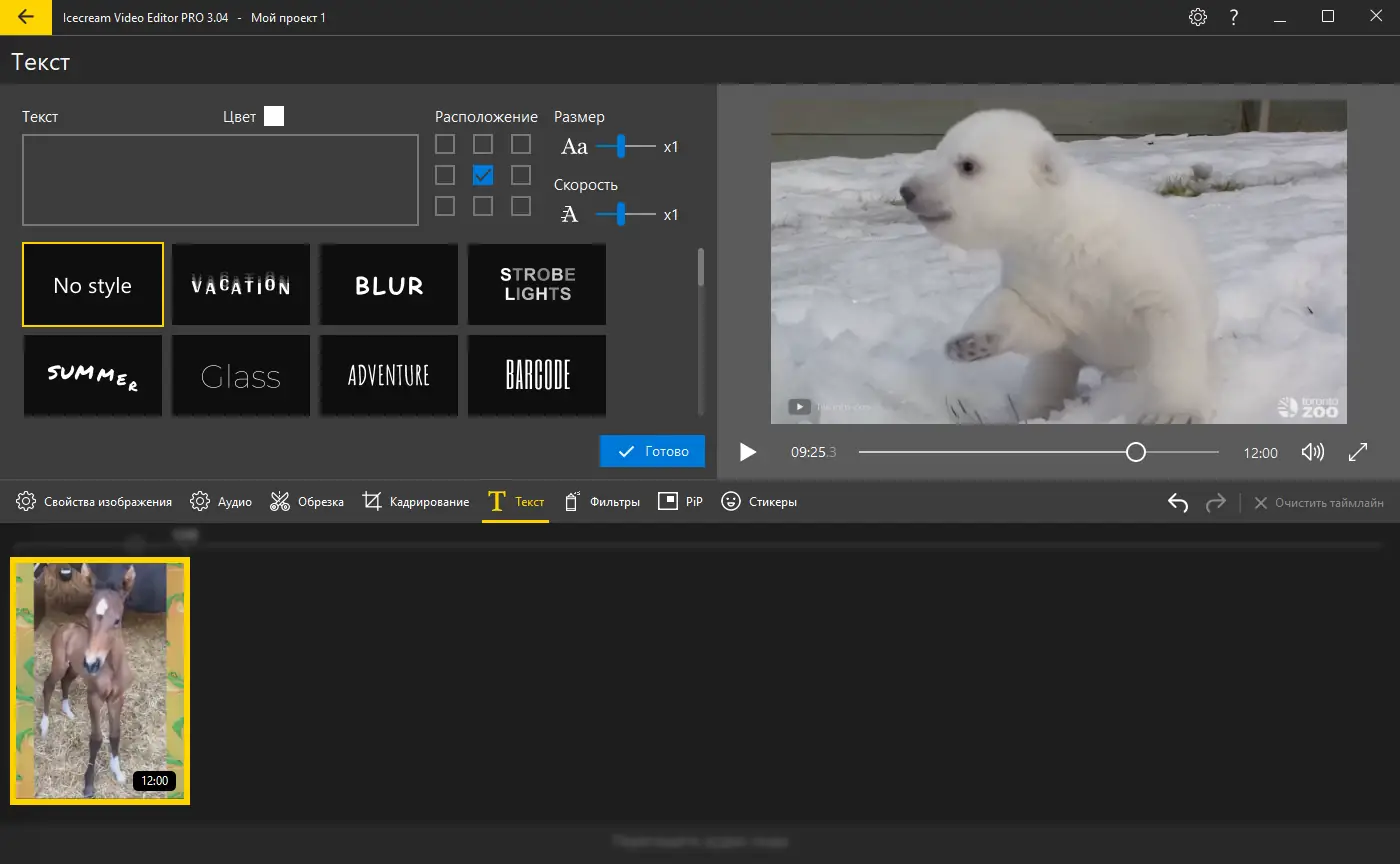The width and height of the screenshot is (1400, 864).
Task: Mute audio using the speaker icon
Action: [x=1312, y=452]
